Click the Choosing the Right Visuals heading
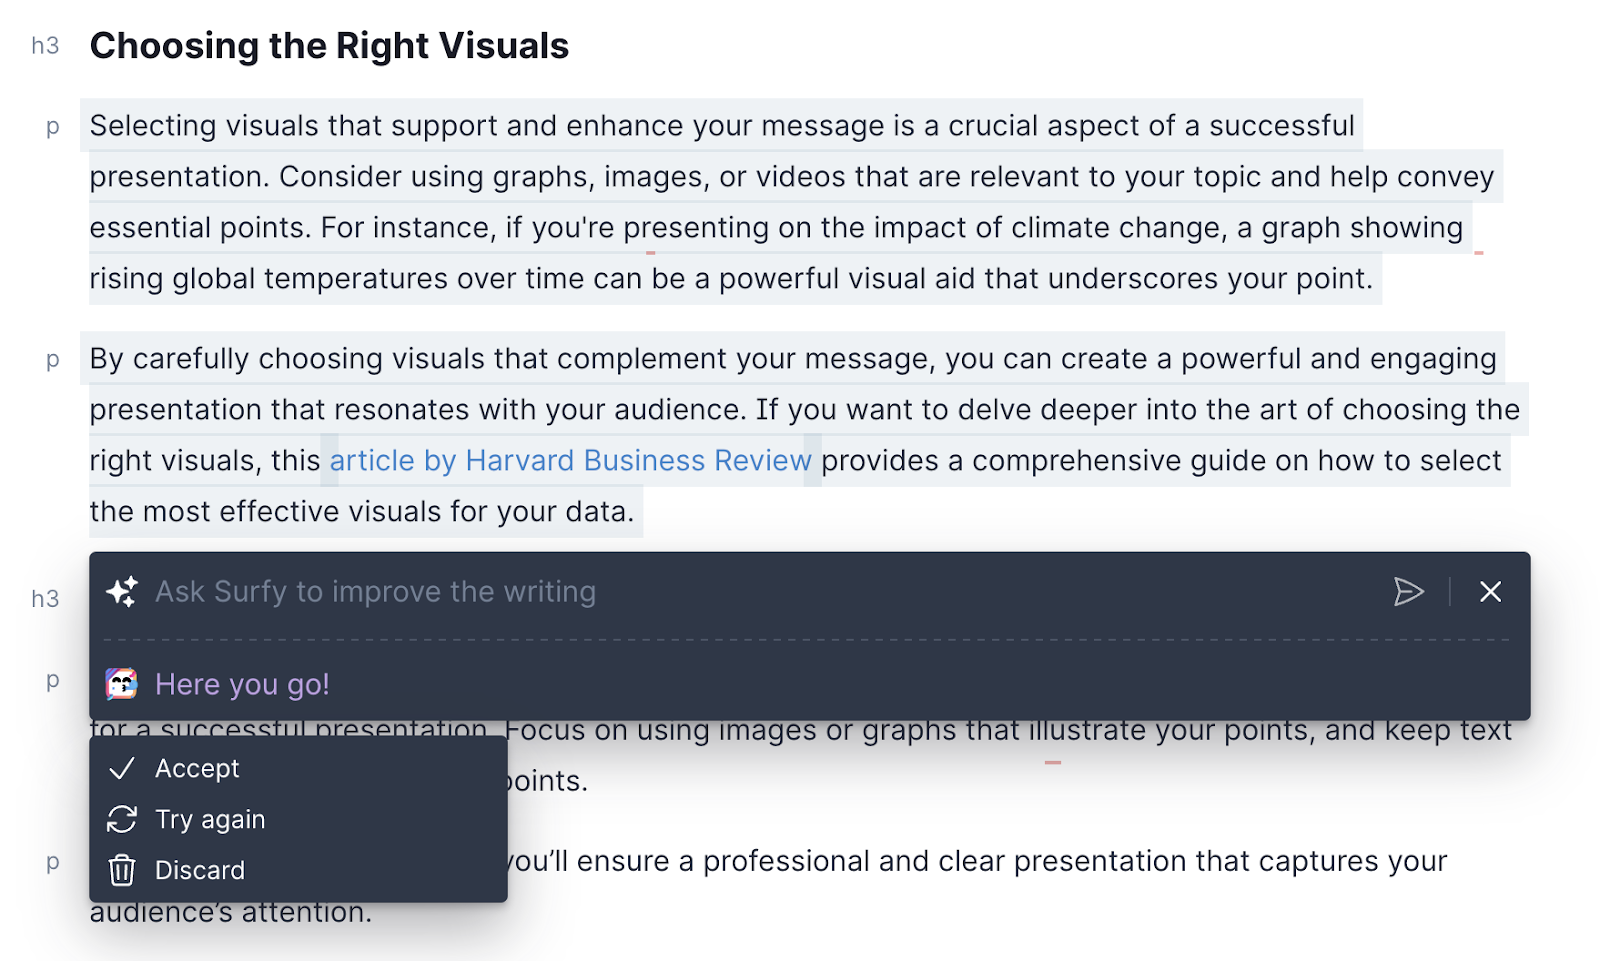This screenshot has height=961, width=1600. pos(329,46)
